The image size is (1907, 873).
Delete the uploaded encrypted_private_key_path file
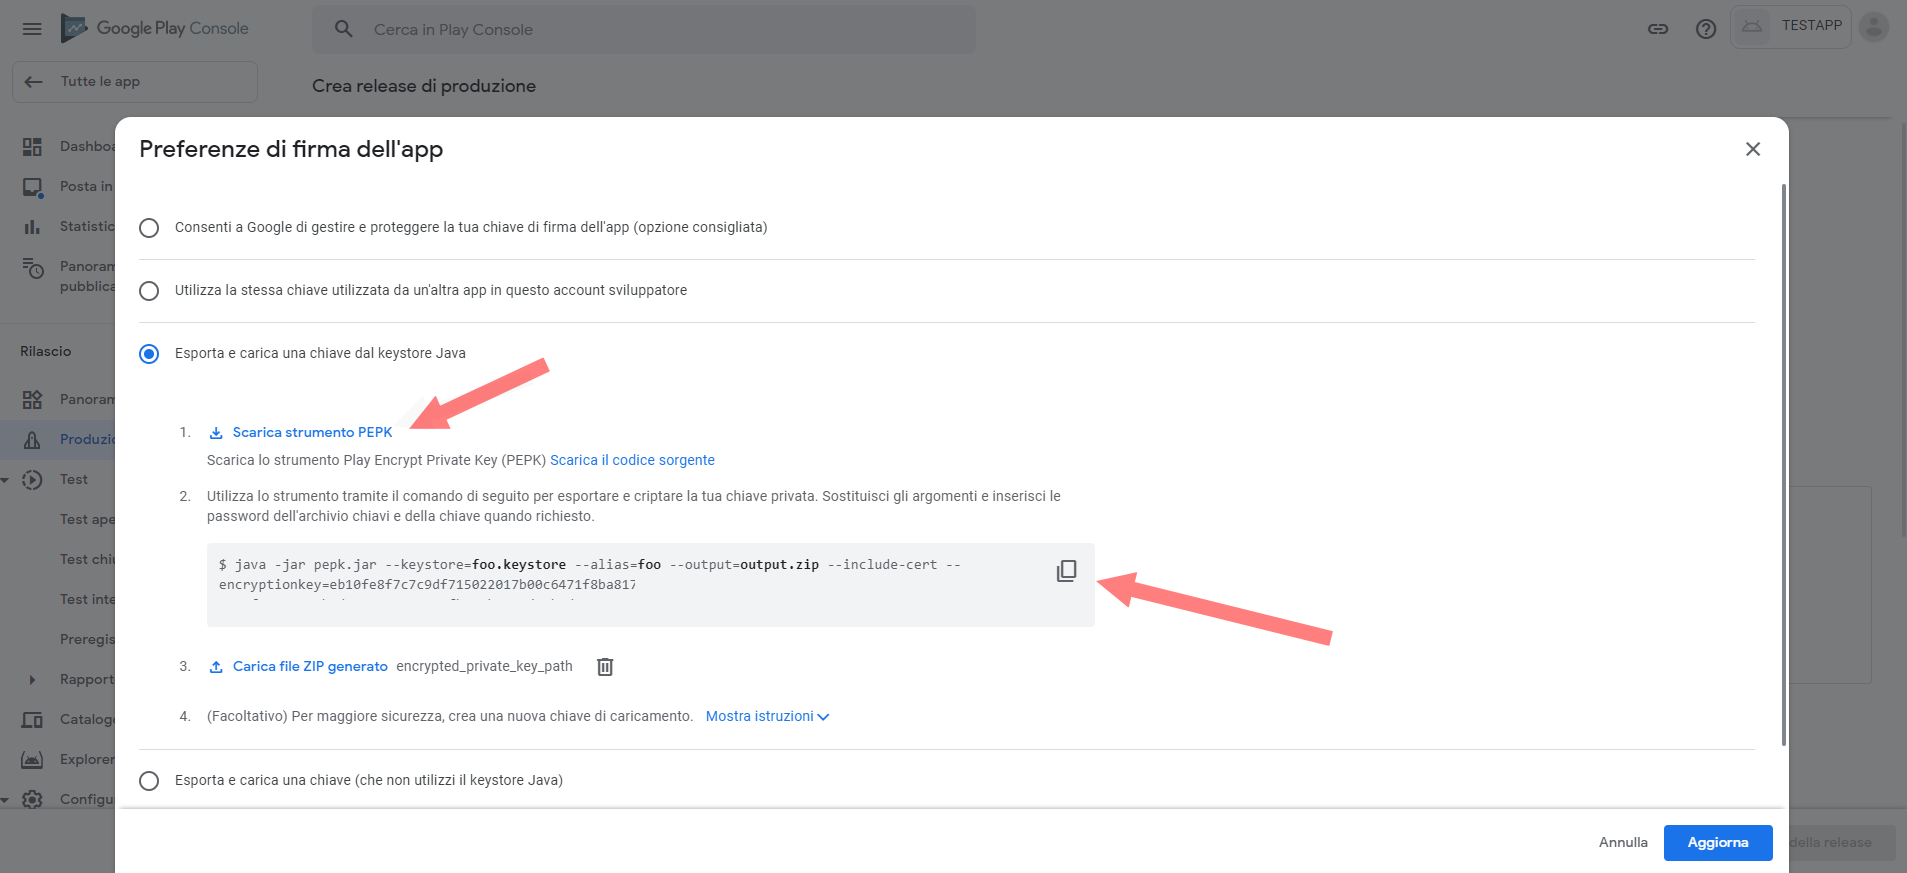point(605,667)
